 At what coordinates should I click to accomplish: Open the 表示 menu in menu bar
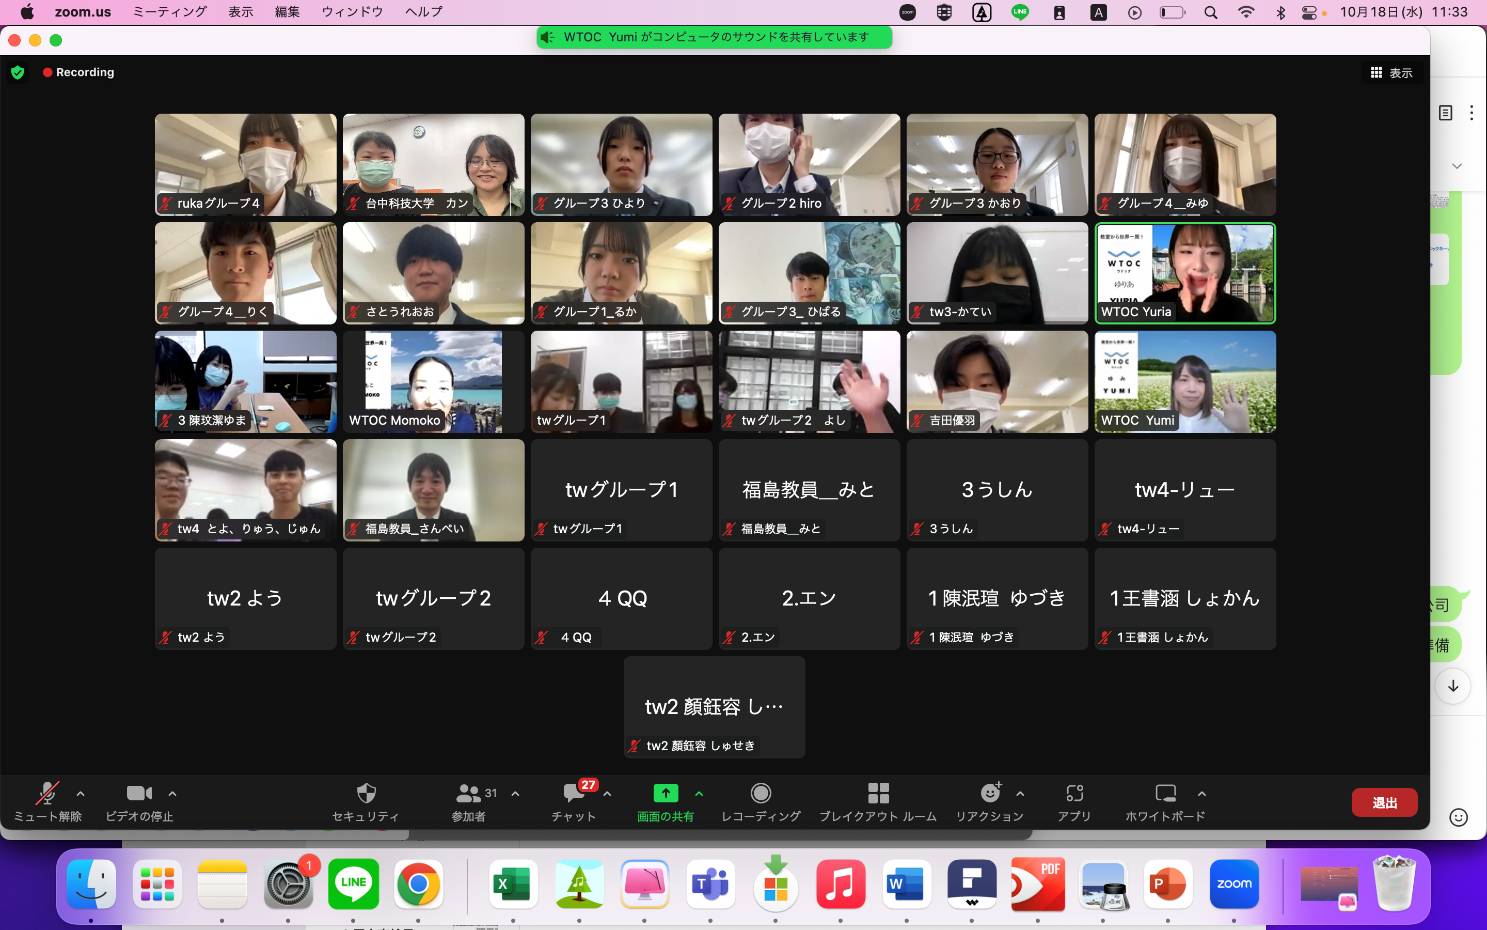(241, 12)
